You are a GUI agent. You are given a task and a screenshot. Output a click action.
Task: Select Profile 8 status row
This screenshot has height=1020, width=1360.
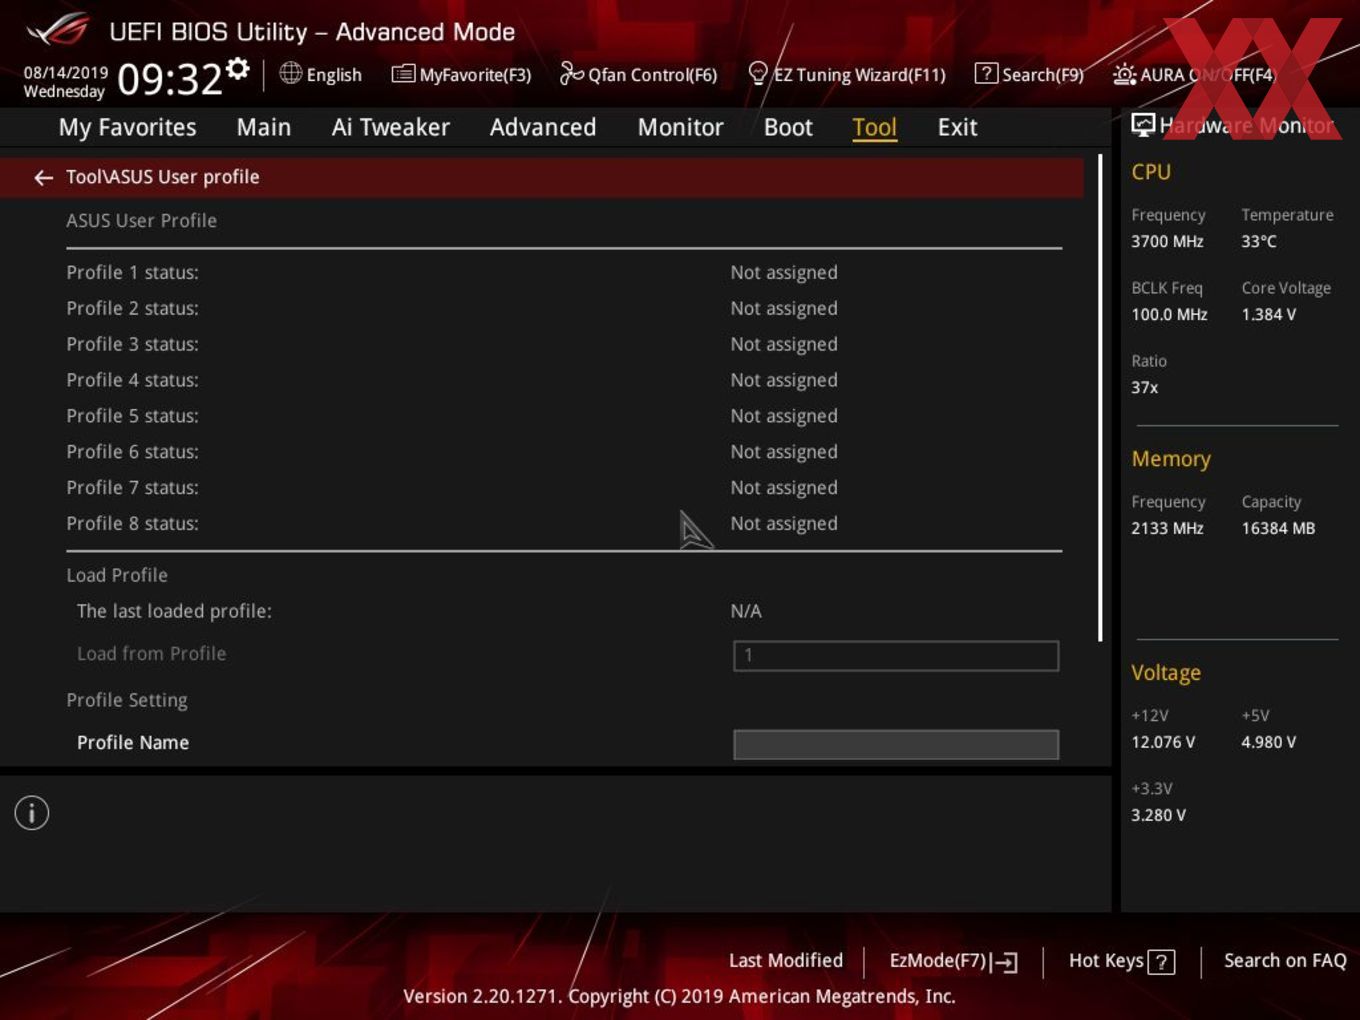pyautogui.click(x=564, y=524)
